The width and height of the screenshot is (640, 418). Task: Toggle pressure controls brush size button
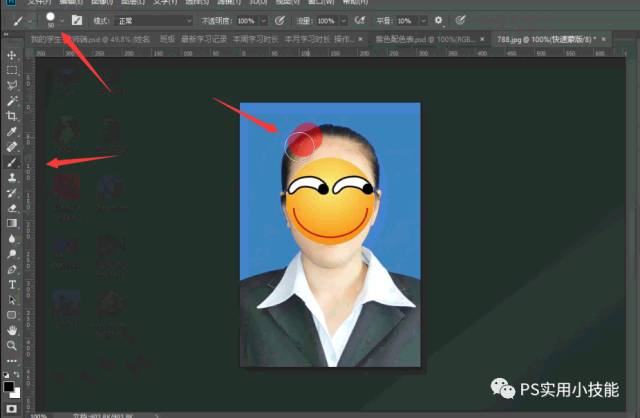click(x=460, y=20)
